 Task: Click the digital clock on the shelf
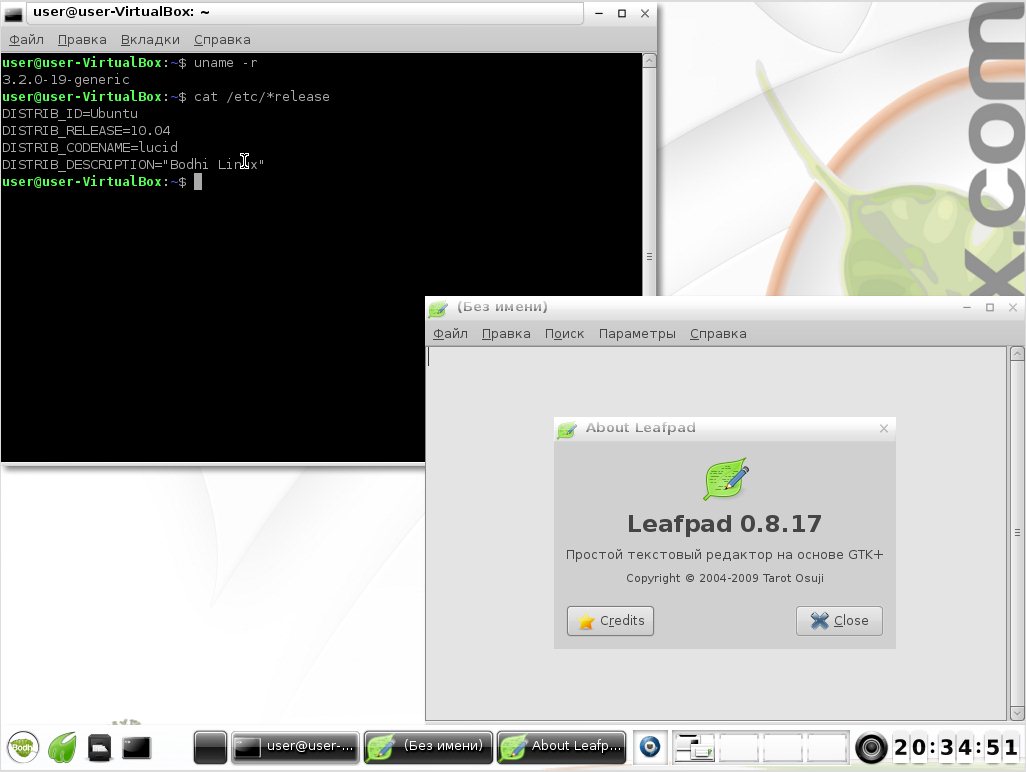pyautogui.click(x=955, y=747)
